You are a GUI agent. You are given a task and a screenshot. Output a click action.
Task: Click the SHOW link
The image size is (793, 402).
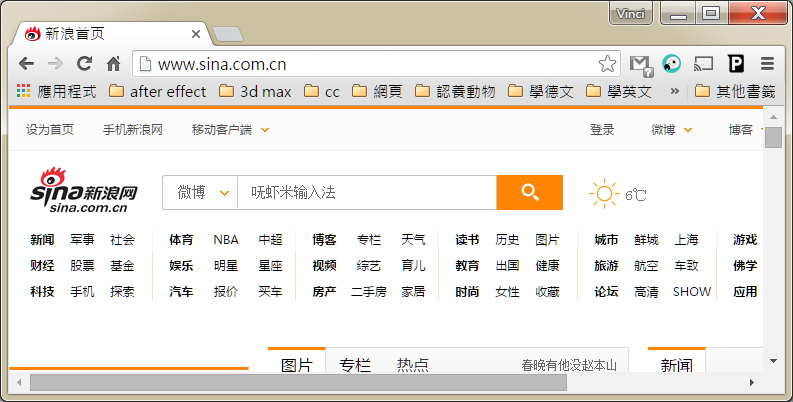[x=692, y=292]
